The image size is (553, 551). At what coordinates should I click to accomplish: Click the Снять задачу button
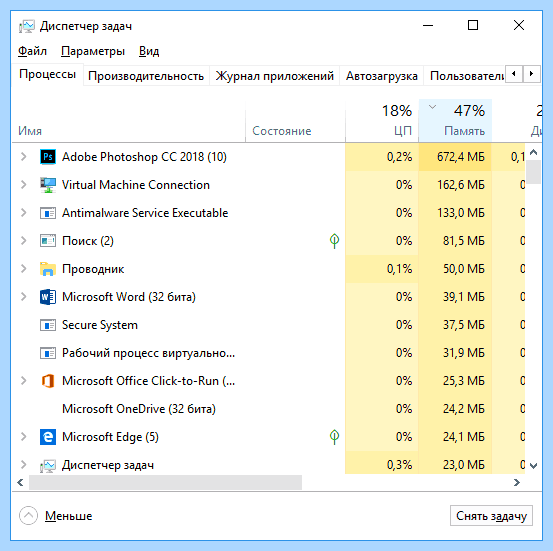click(491, 516)
